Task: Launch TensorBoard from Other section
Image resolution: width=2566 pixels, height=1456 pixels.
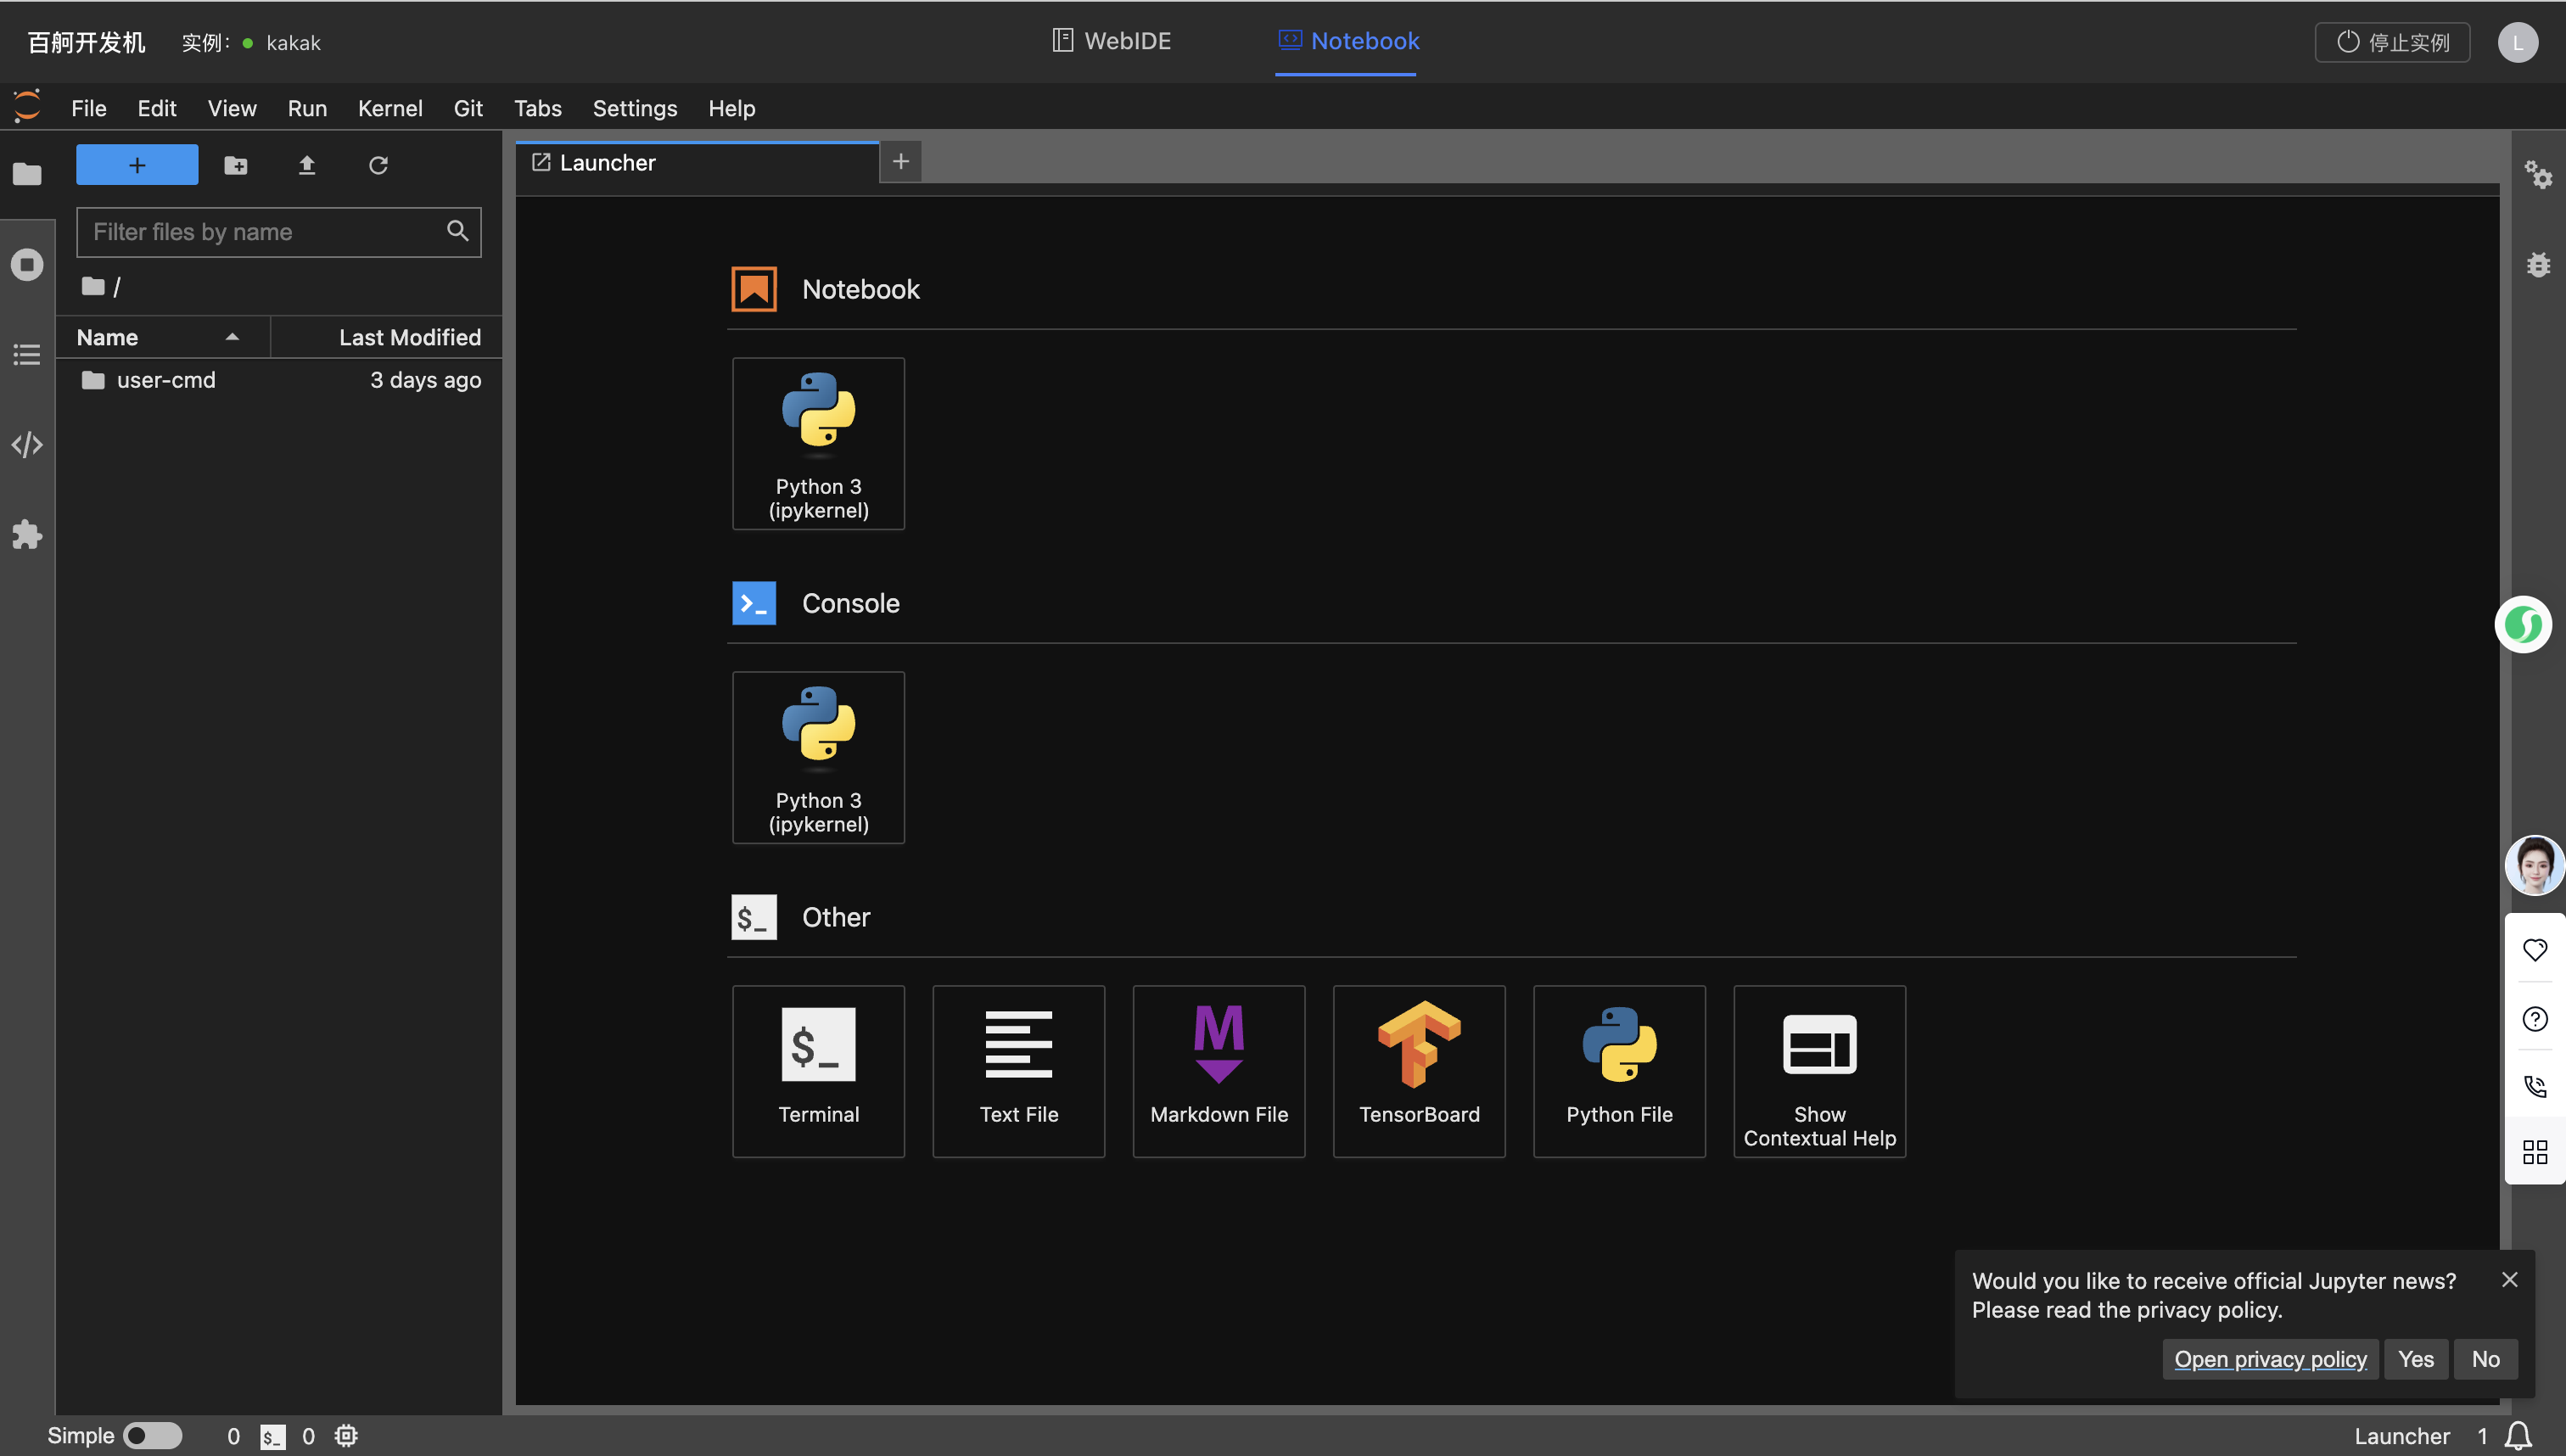Action: tap(1418, 1070)
